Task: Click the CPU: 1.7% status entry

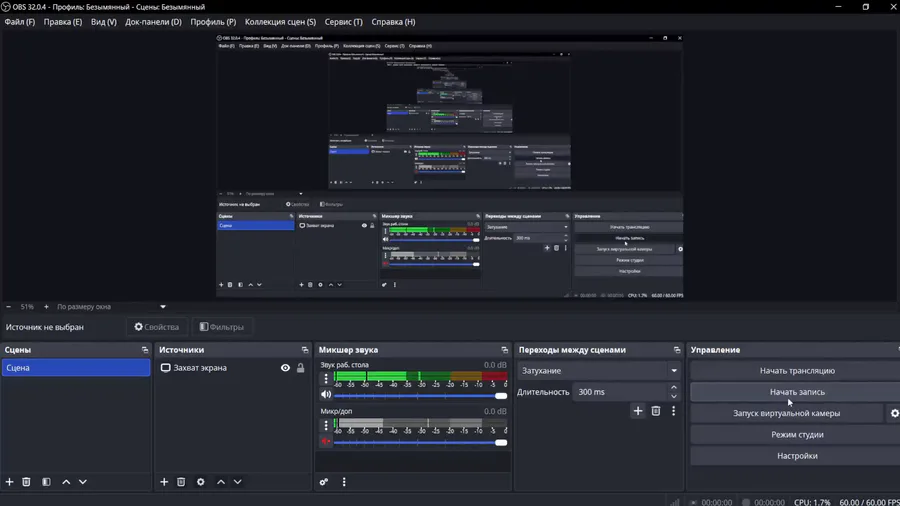Action: [812, 502]
